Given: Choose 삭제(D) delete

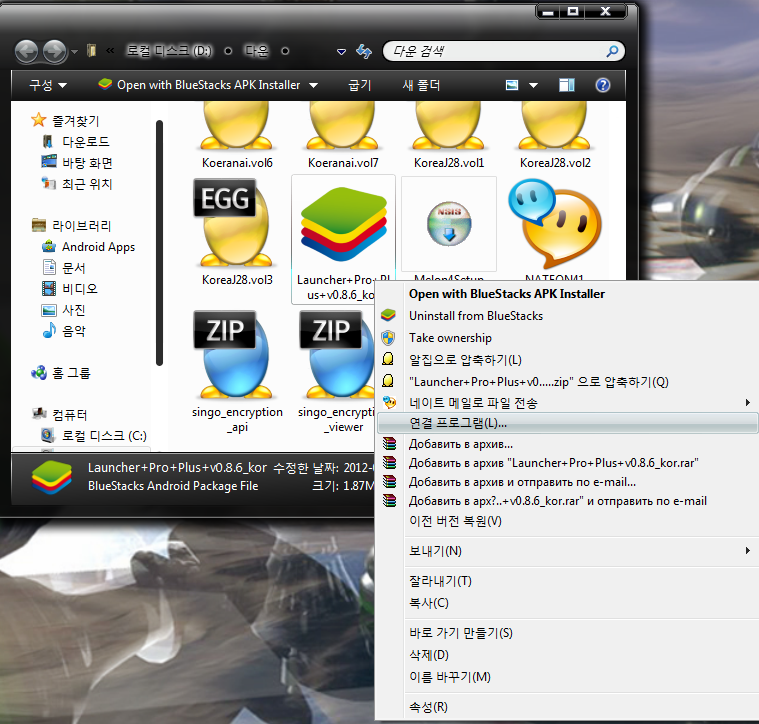Looking at the screenshot, I should 566,655.
